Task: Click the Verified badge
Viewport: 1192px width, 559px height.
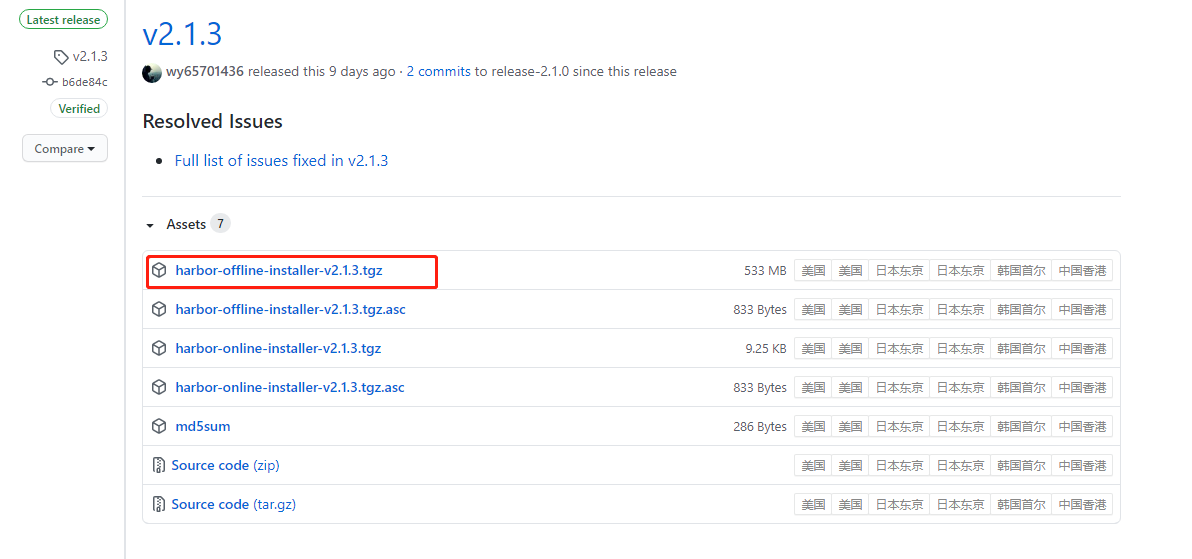Action: point(79,109)
